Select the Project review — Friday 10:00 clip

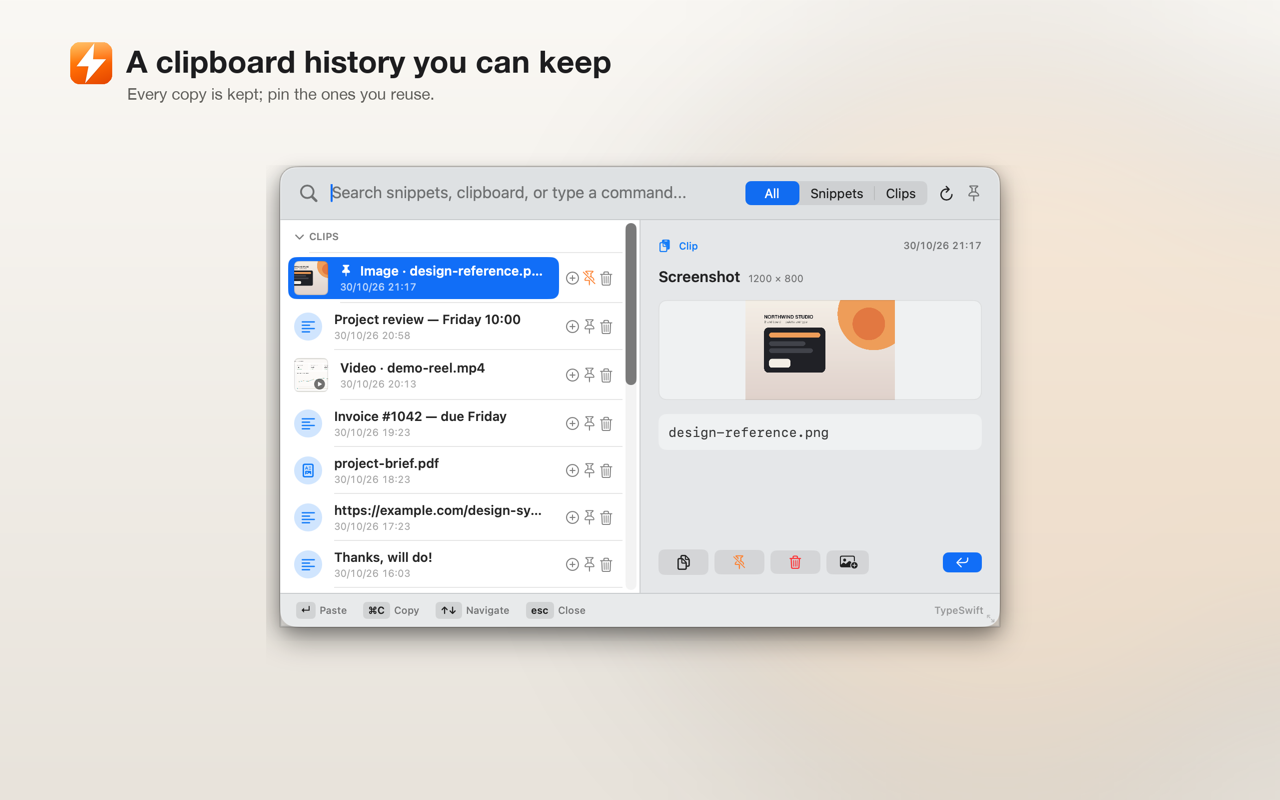423,327
